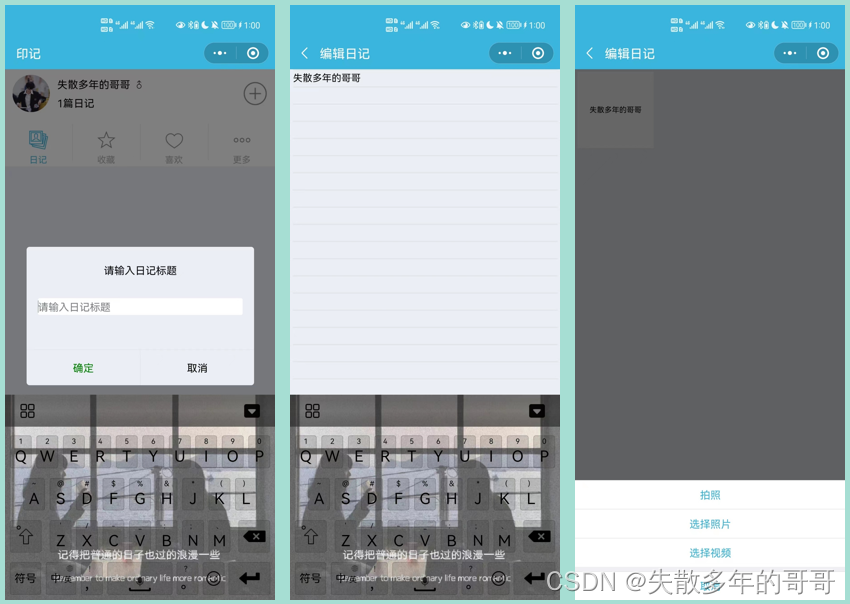
Task: Switch to the 日记 tab
Action: point(38,146)
